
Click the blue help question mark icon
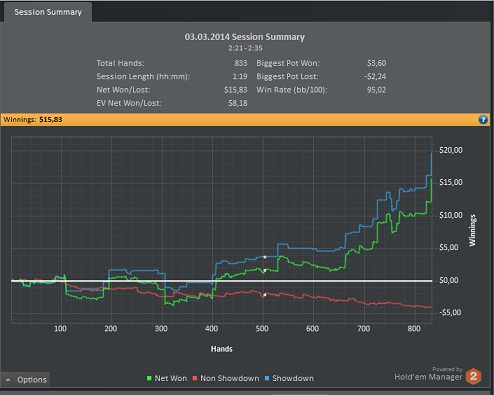point(483,120)
